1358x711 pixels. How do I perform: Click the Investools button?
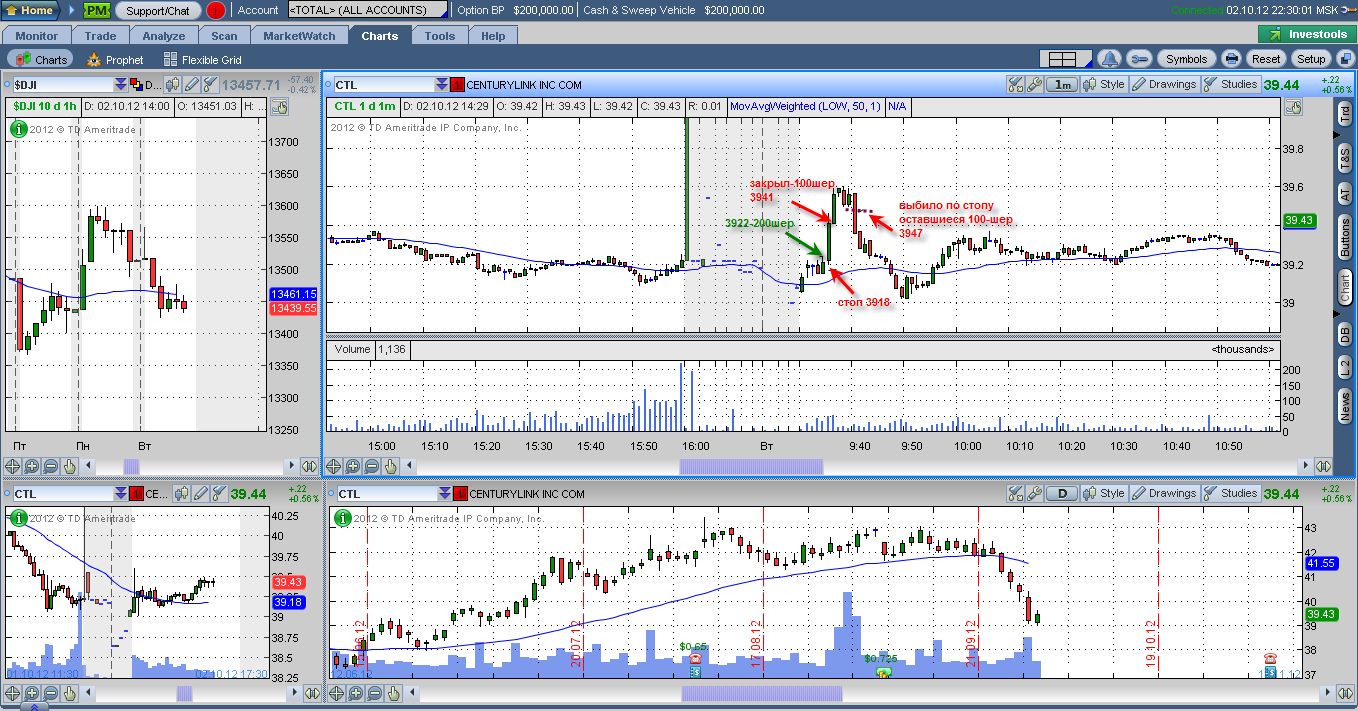pos(1309,35)
